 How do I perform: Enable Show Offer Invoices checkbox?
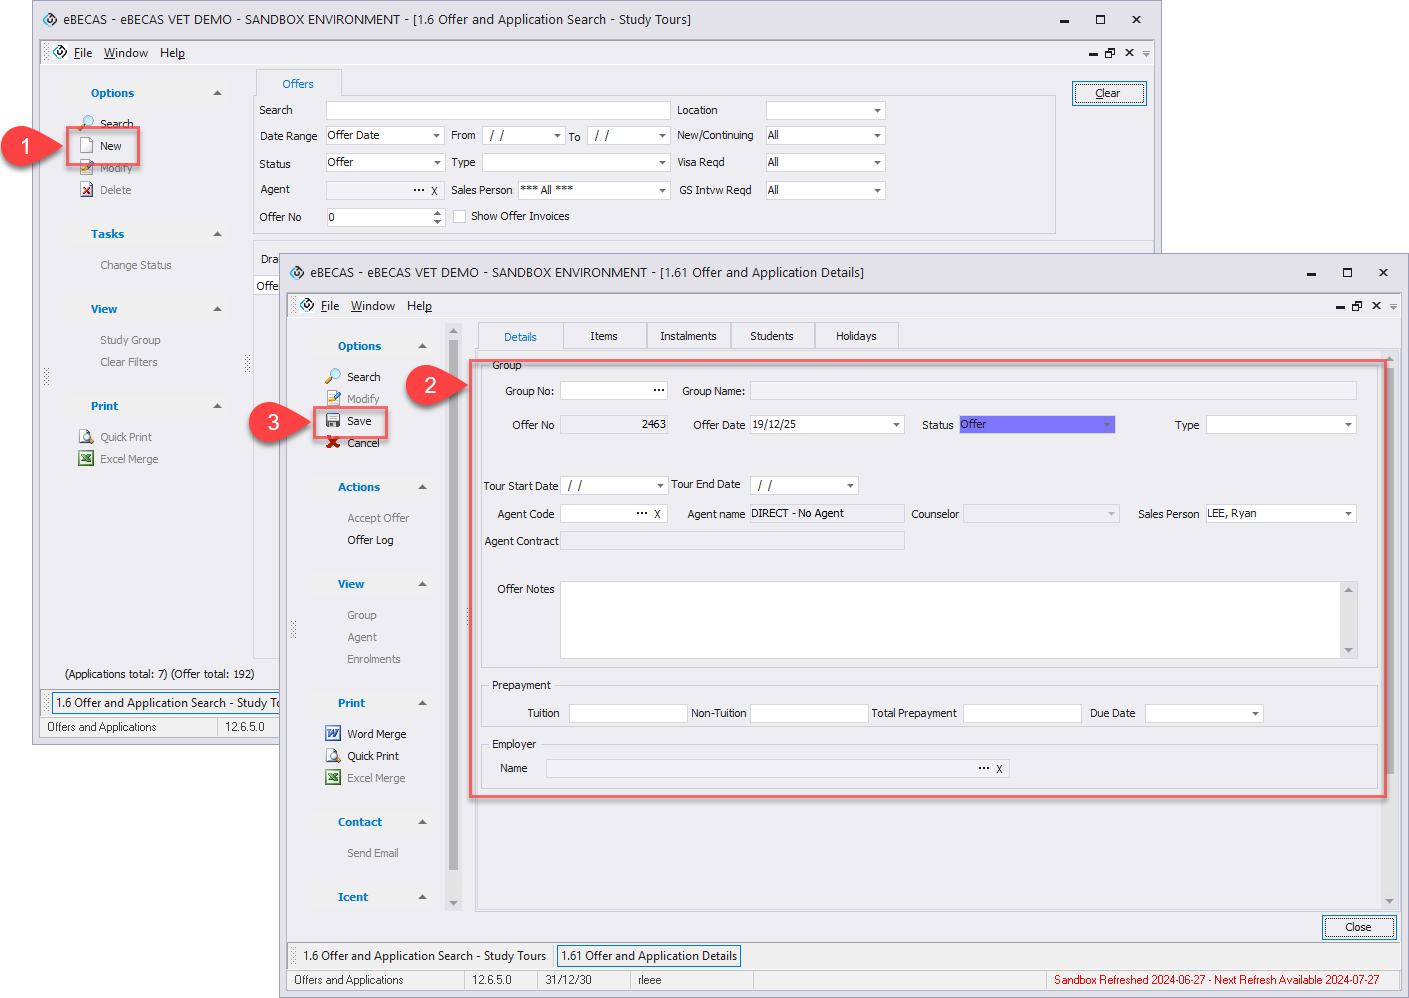click(x=460, y=216)
